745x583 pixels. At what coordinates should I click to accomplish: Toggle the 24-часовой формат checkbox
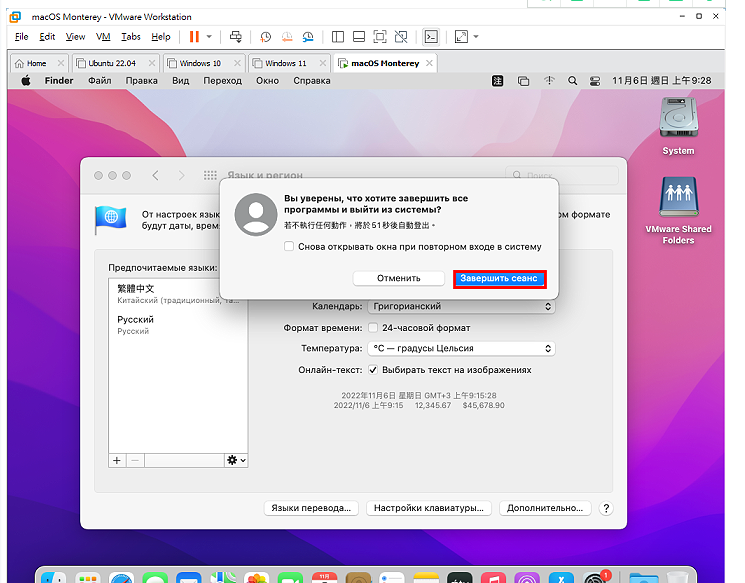tap(373, 328)
